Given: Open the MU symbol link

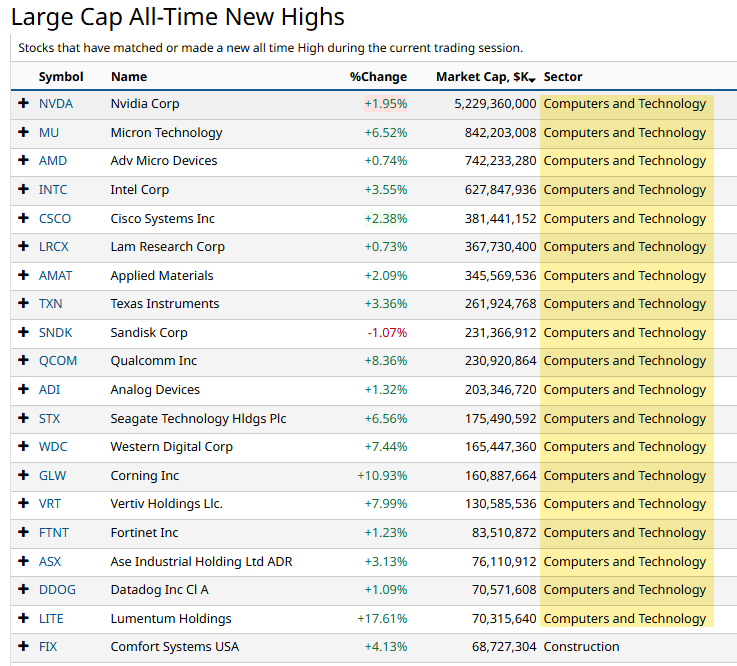Looking at the screenshot, I should click(49, 132).
